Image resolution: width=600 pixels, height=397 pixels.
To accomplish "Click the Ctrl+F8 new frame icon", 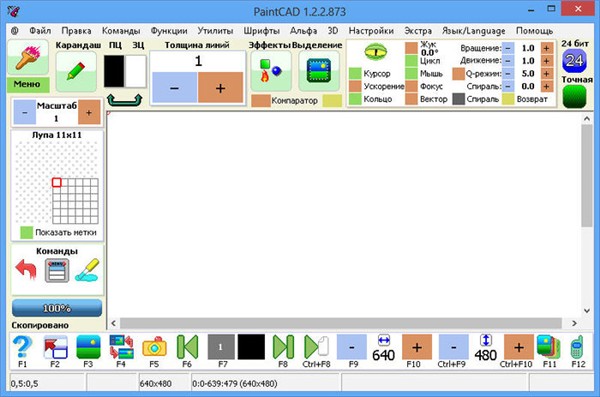I will (x=316, y=347).
